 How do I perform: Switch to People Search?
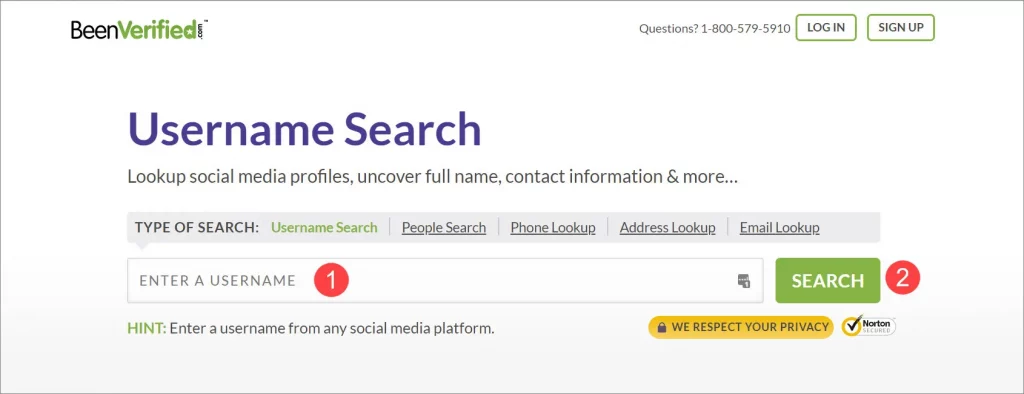click(443, 227)
